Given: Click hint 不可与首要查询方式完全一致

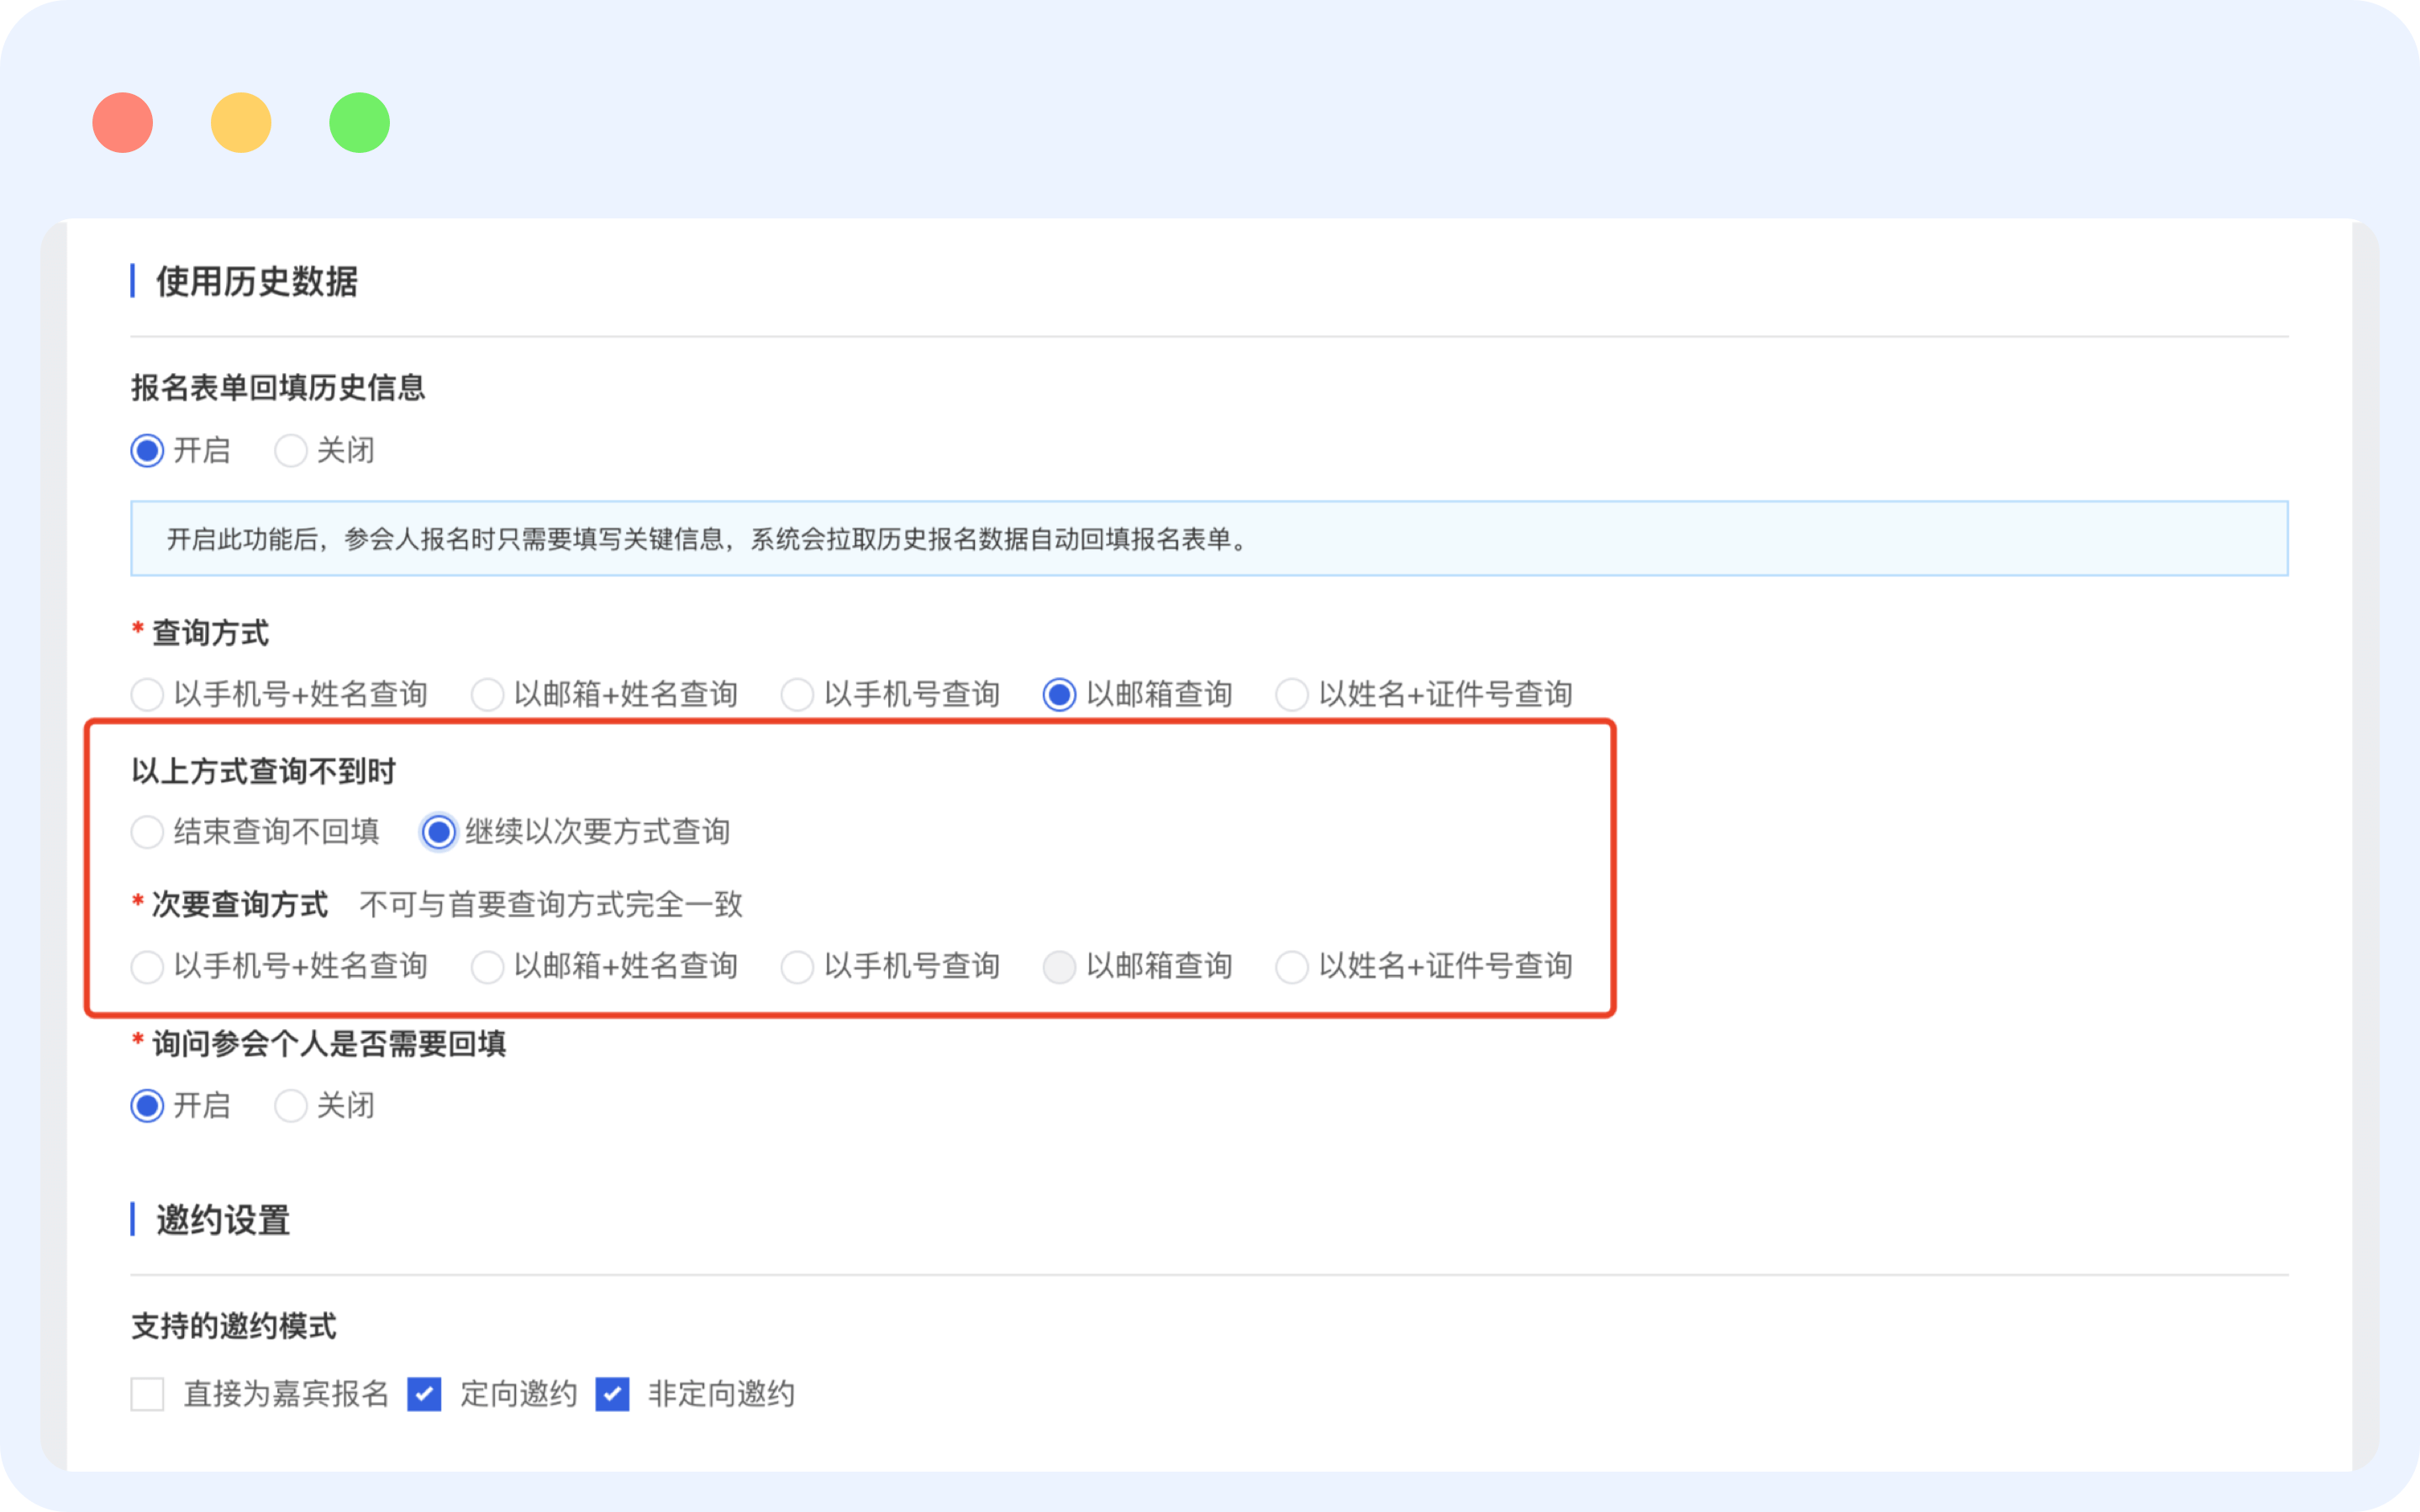Looking at the screenshot, I should click(551, 905).
